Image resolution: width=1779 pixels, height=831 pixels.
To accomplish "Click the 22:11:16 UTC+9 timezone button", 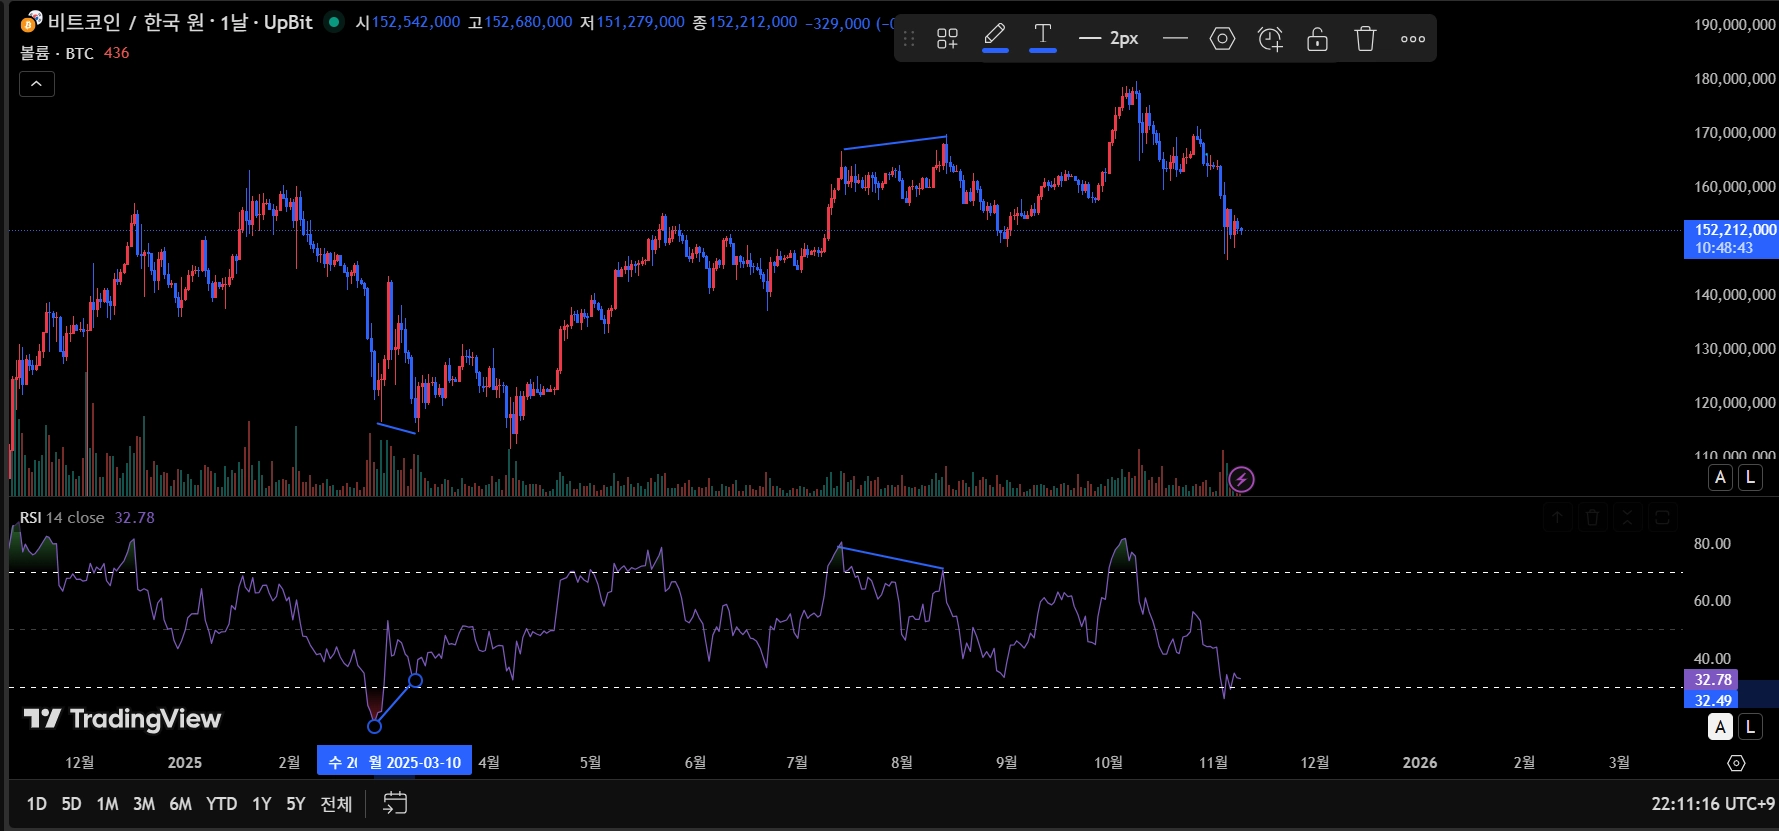I will (x=1713, y=804).
